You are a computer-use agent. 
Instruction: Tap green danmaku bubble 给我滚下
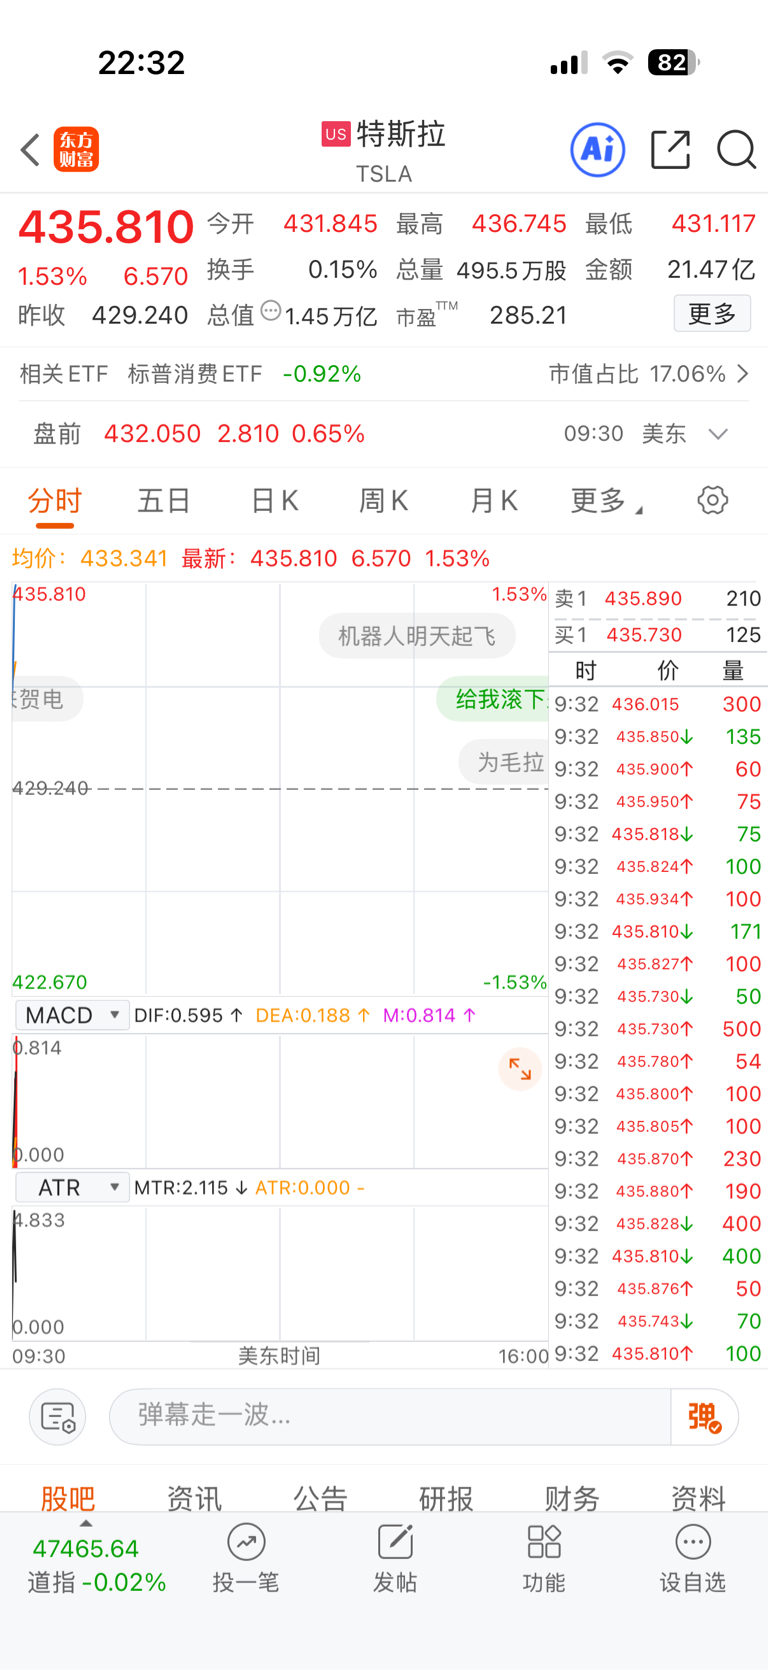[493, 699]
